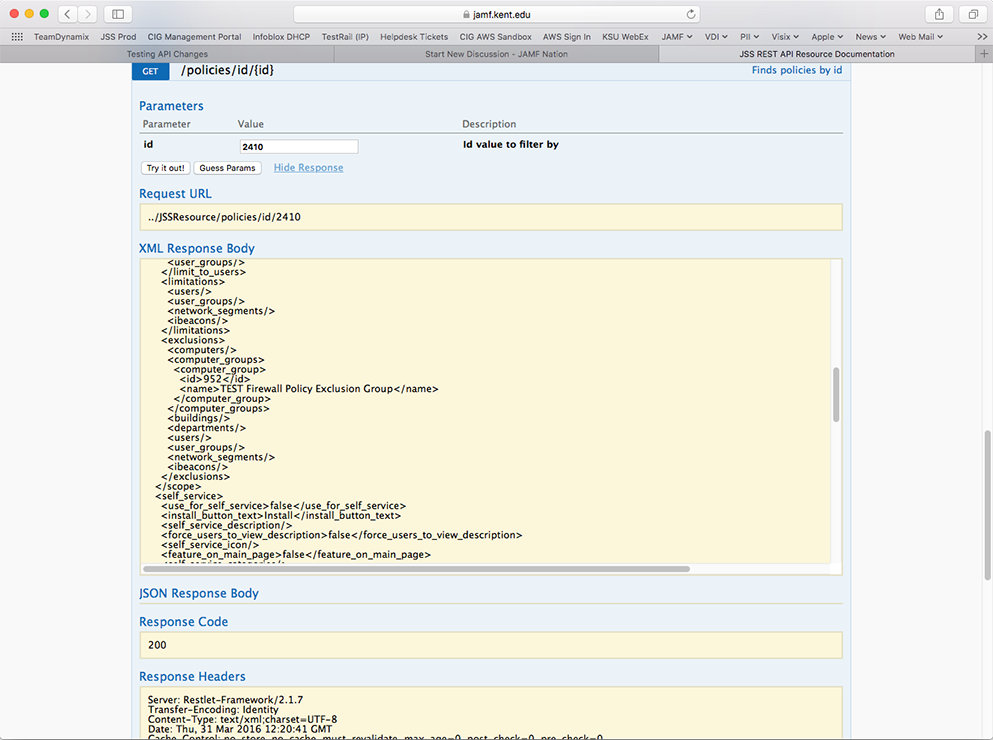Image resolution: width=993 pixels, height=740 pixels.
Task: Show all tabs overview icon
Action: click(973, 14)
